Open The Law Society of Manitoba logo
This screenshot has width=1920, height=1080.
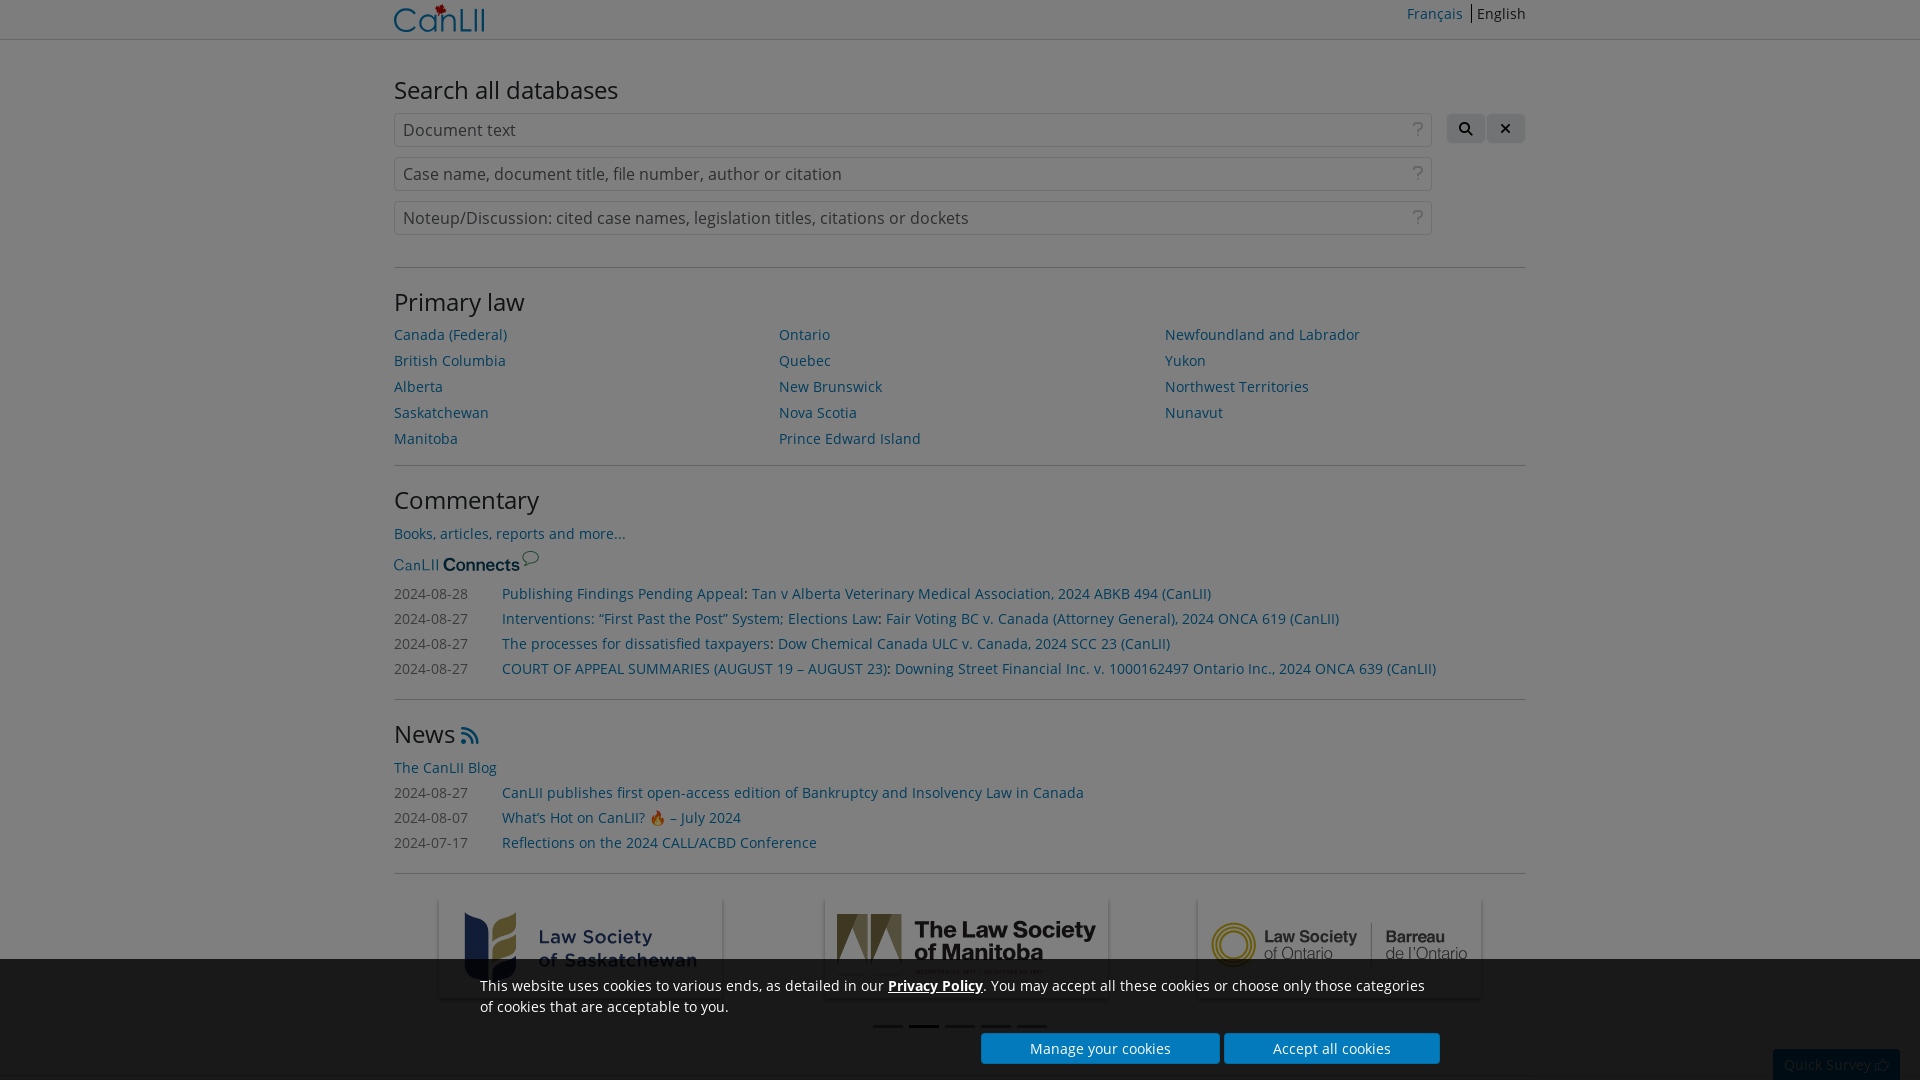966,947
